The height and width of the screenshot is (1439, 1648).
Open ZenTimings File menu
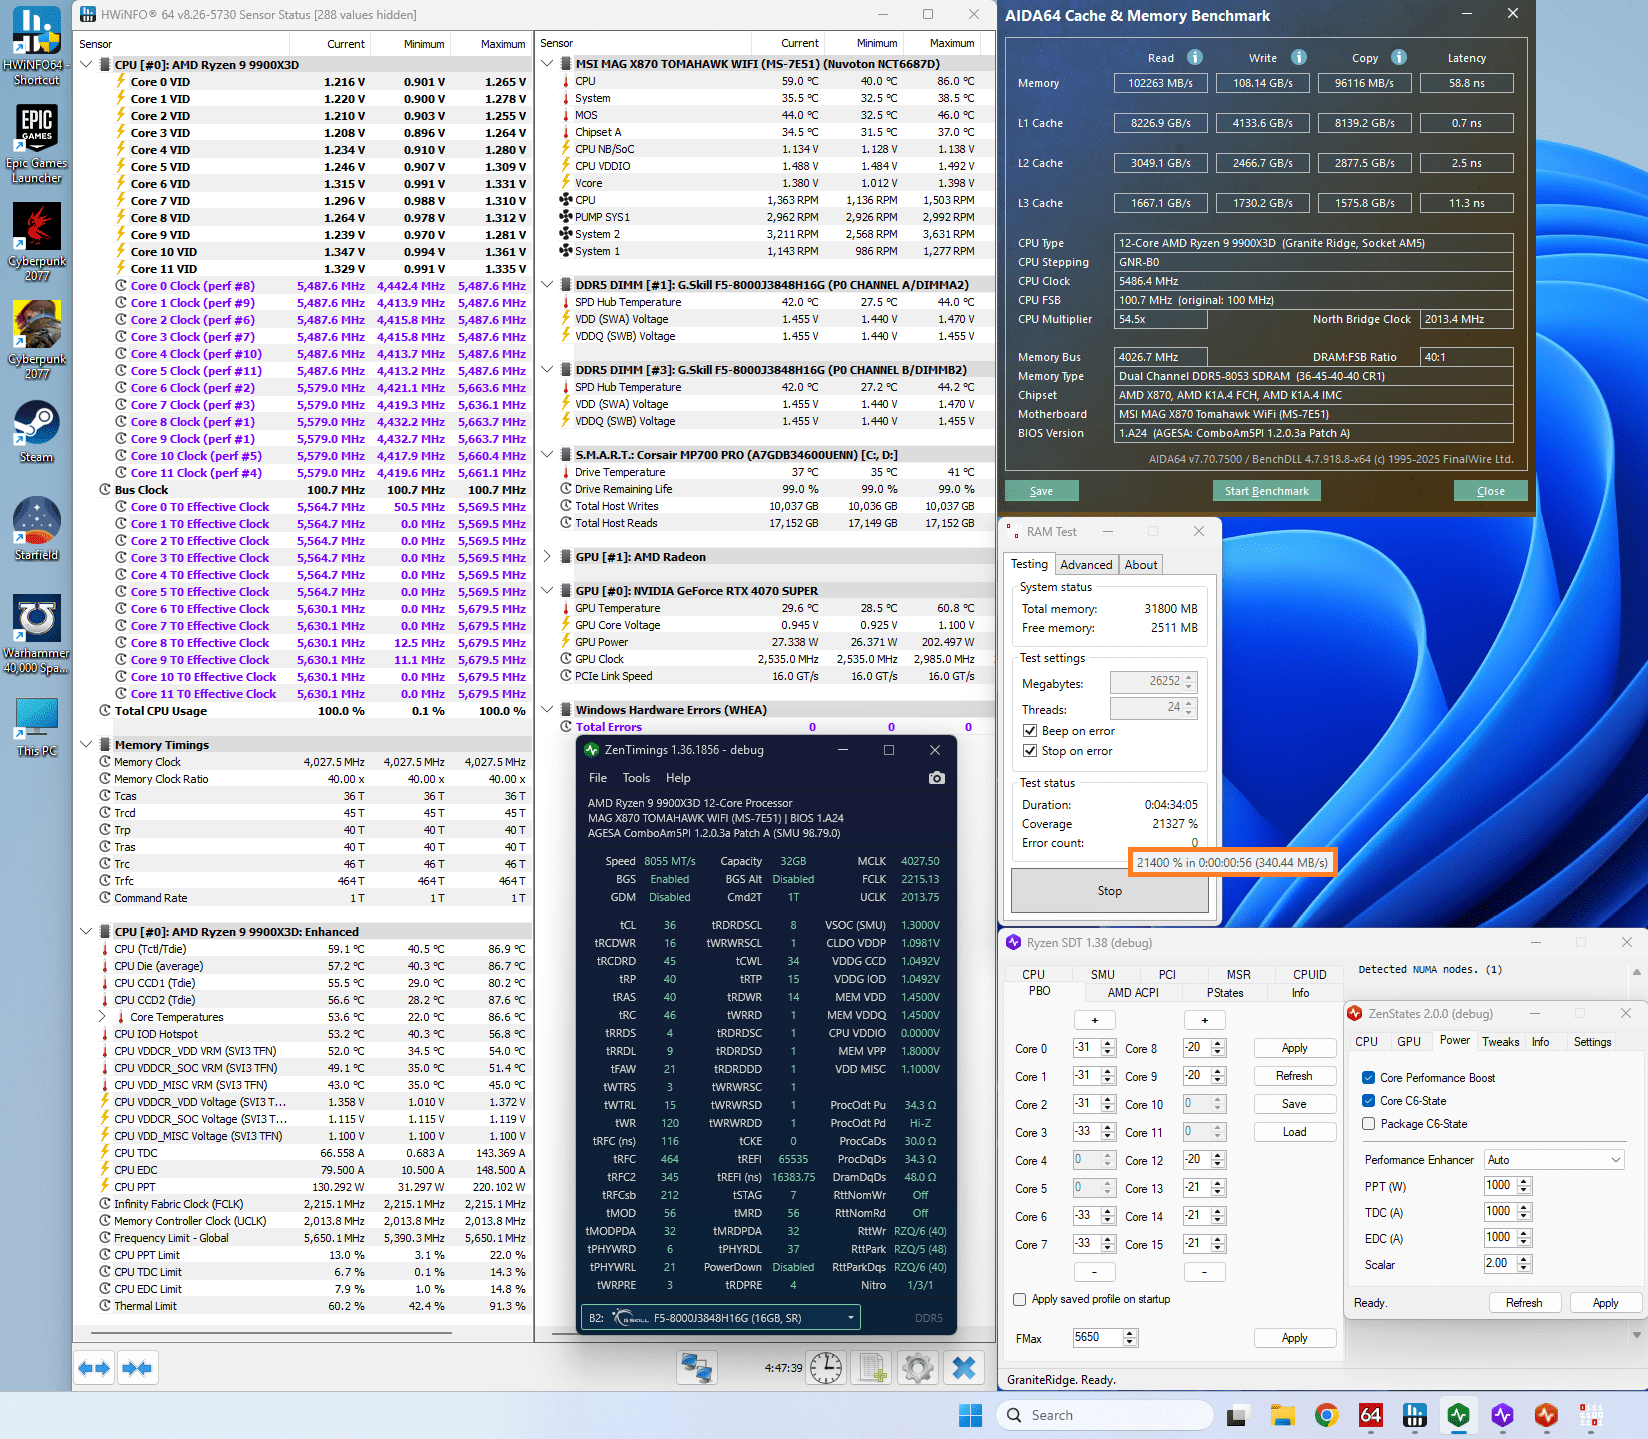click(x=598, y=778)
